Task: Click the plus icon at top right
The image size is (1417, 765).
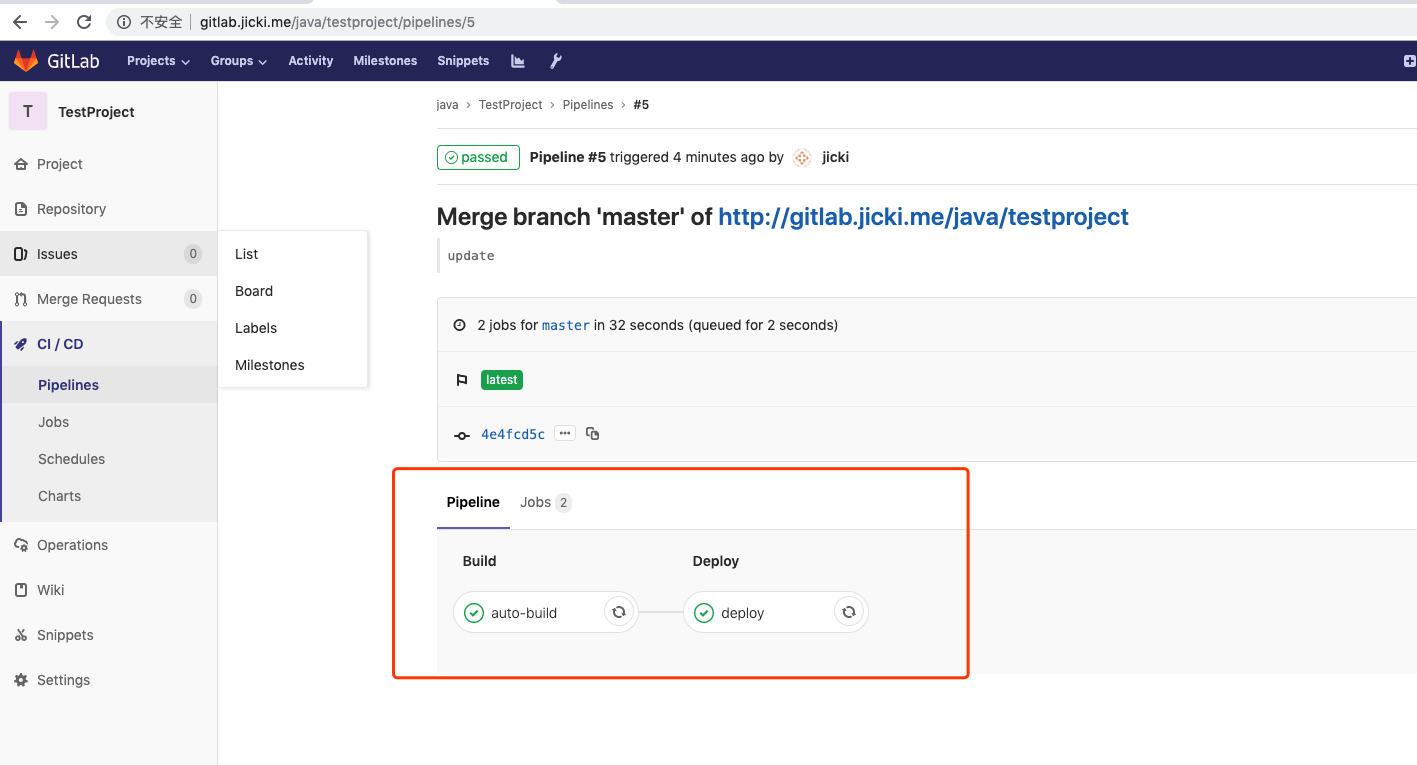Action: (1409, 60)
